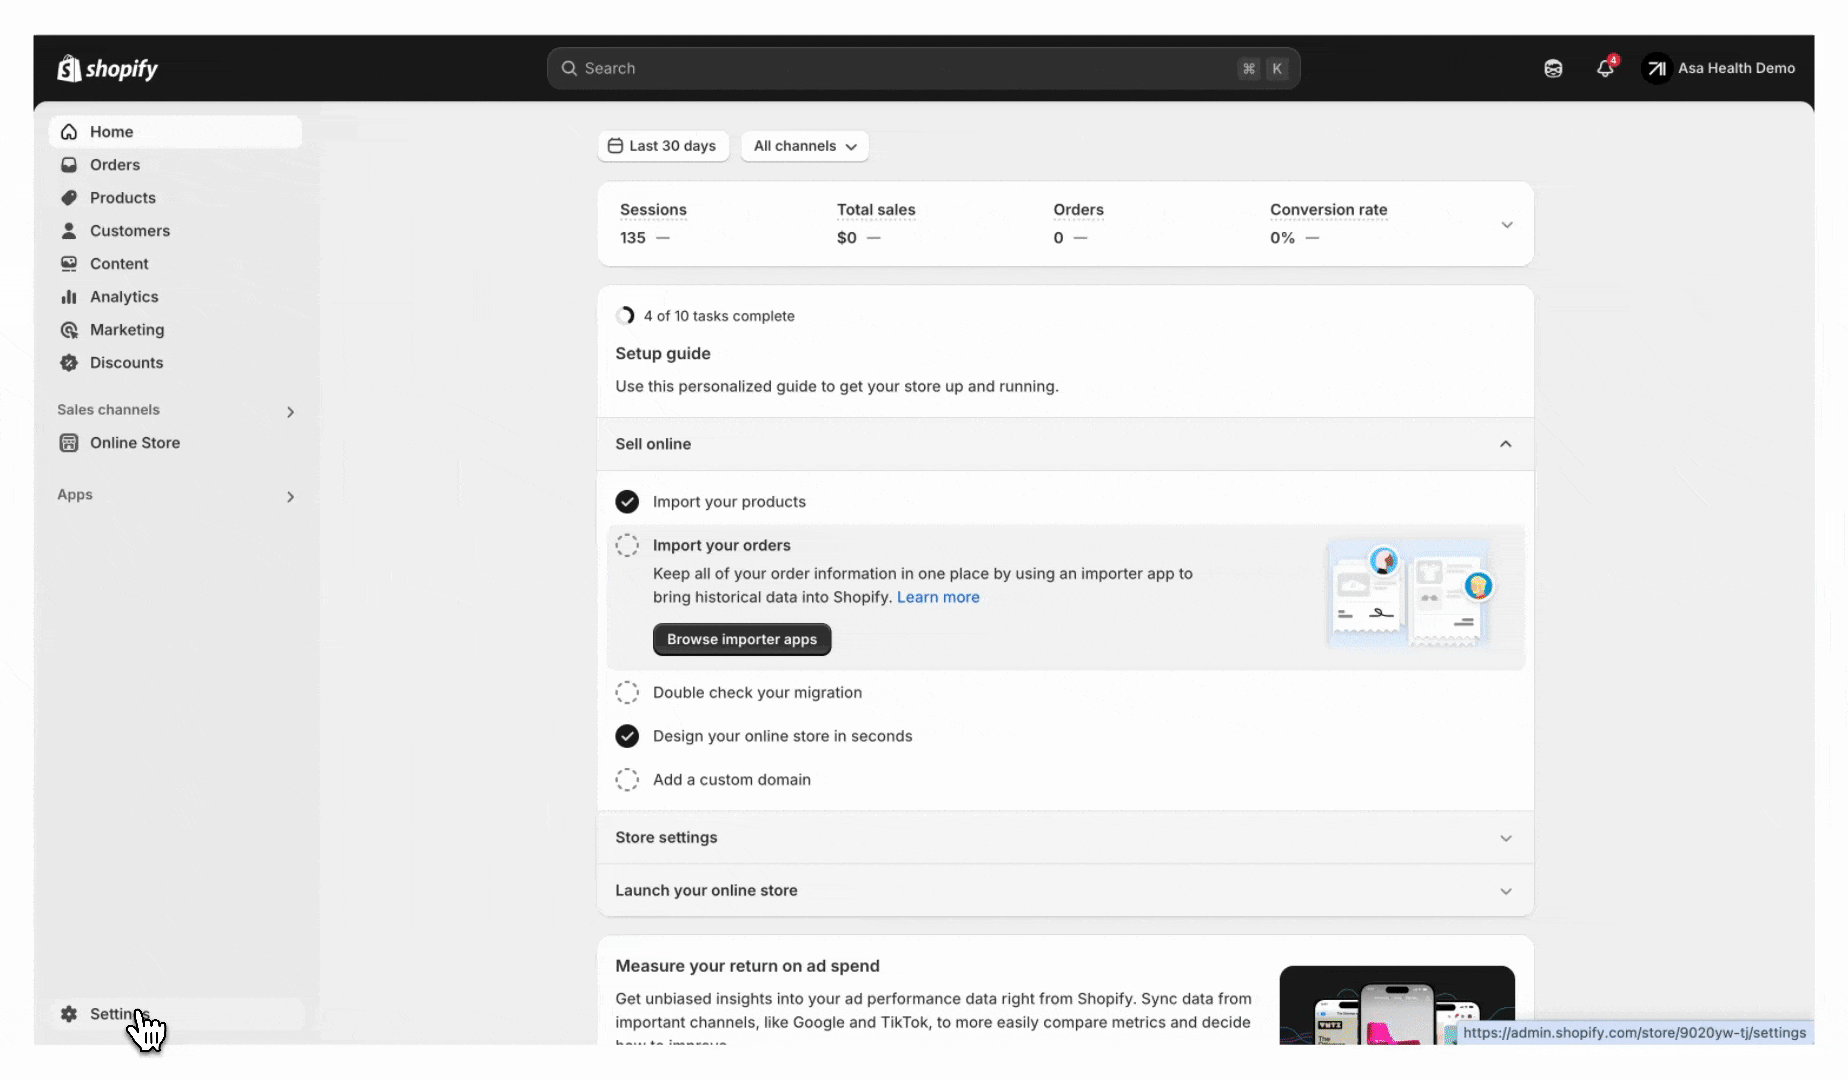1848x1080 pixels.
Task: Open the All channels dropdown
Action: 805,146
